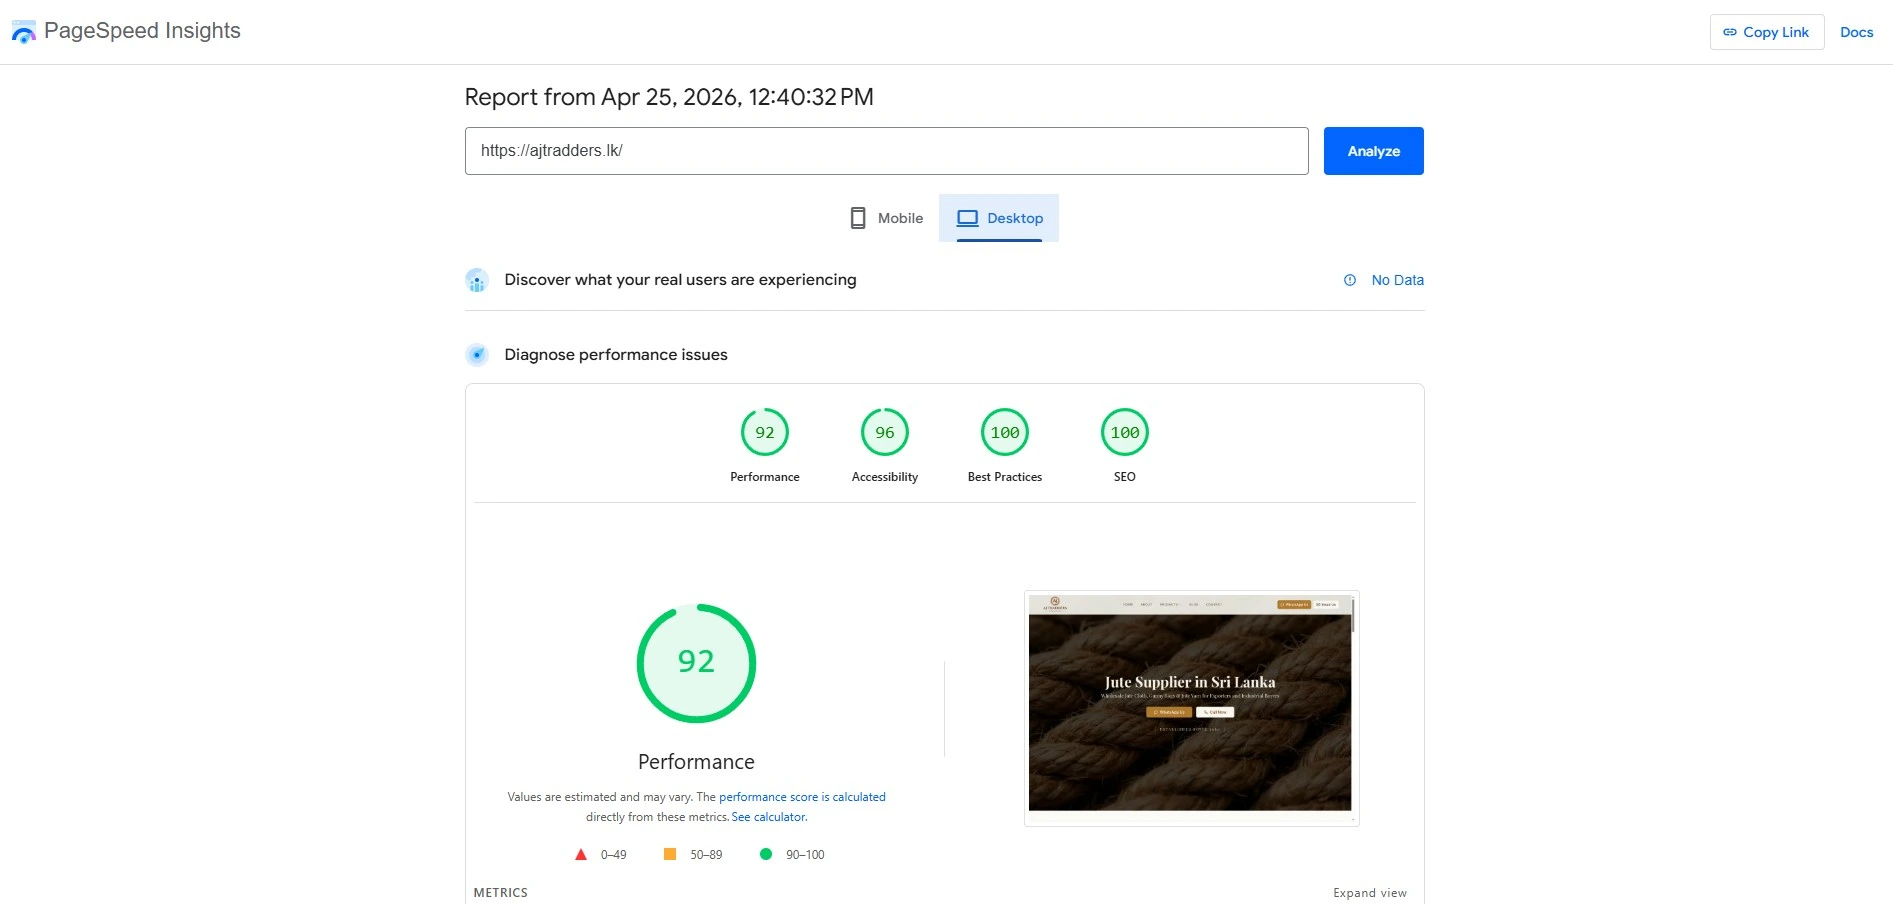Click the Diagnose performance issues icon
Screen dimensions: 1893x904
click(477, 355)
